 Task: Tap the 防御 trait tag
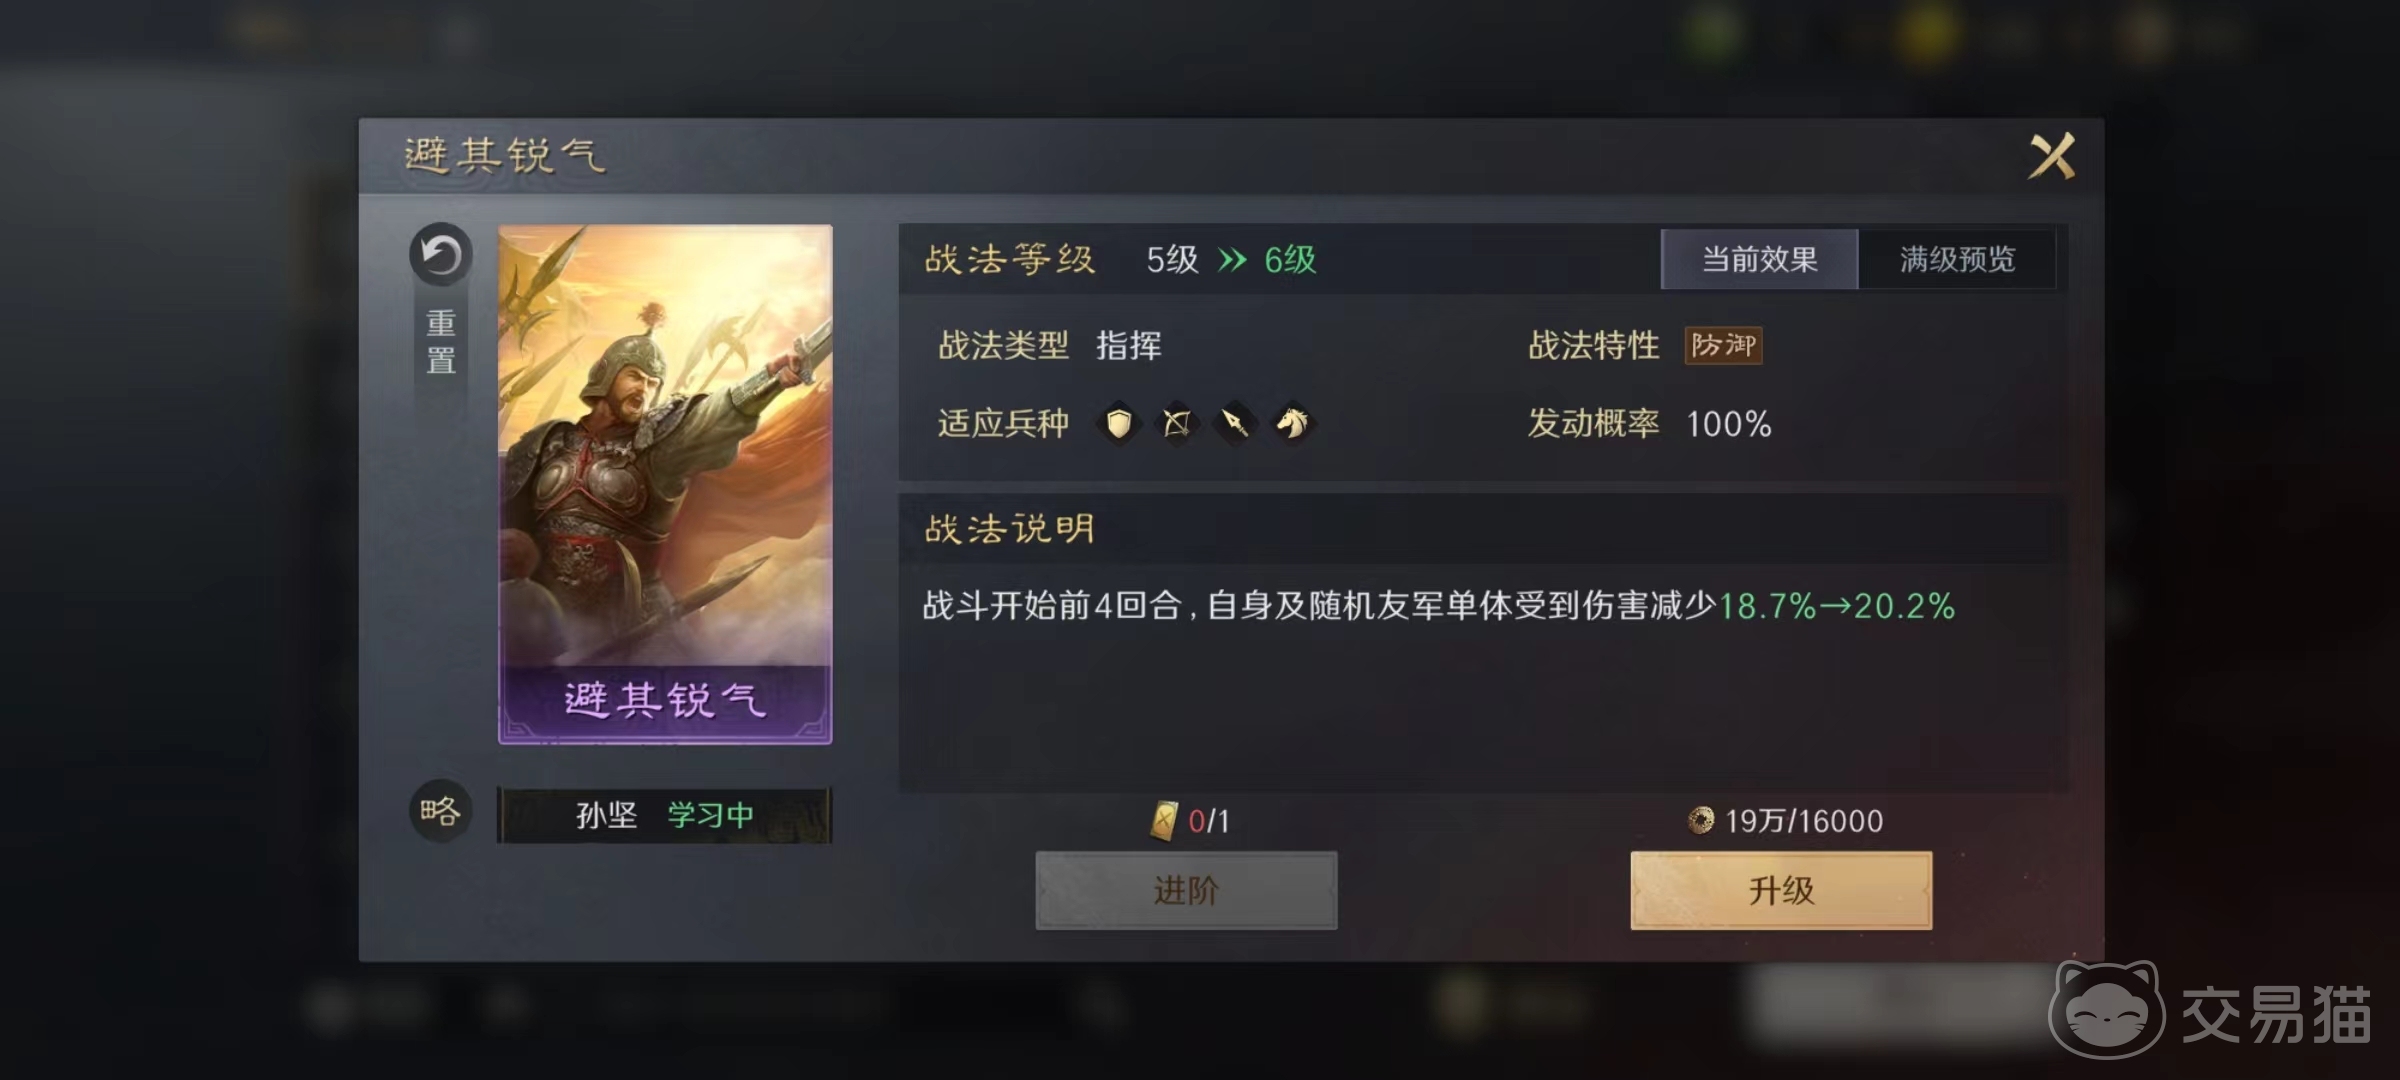1723,345
